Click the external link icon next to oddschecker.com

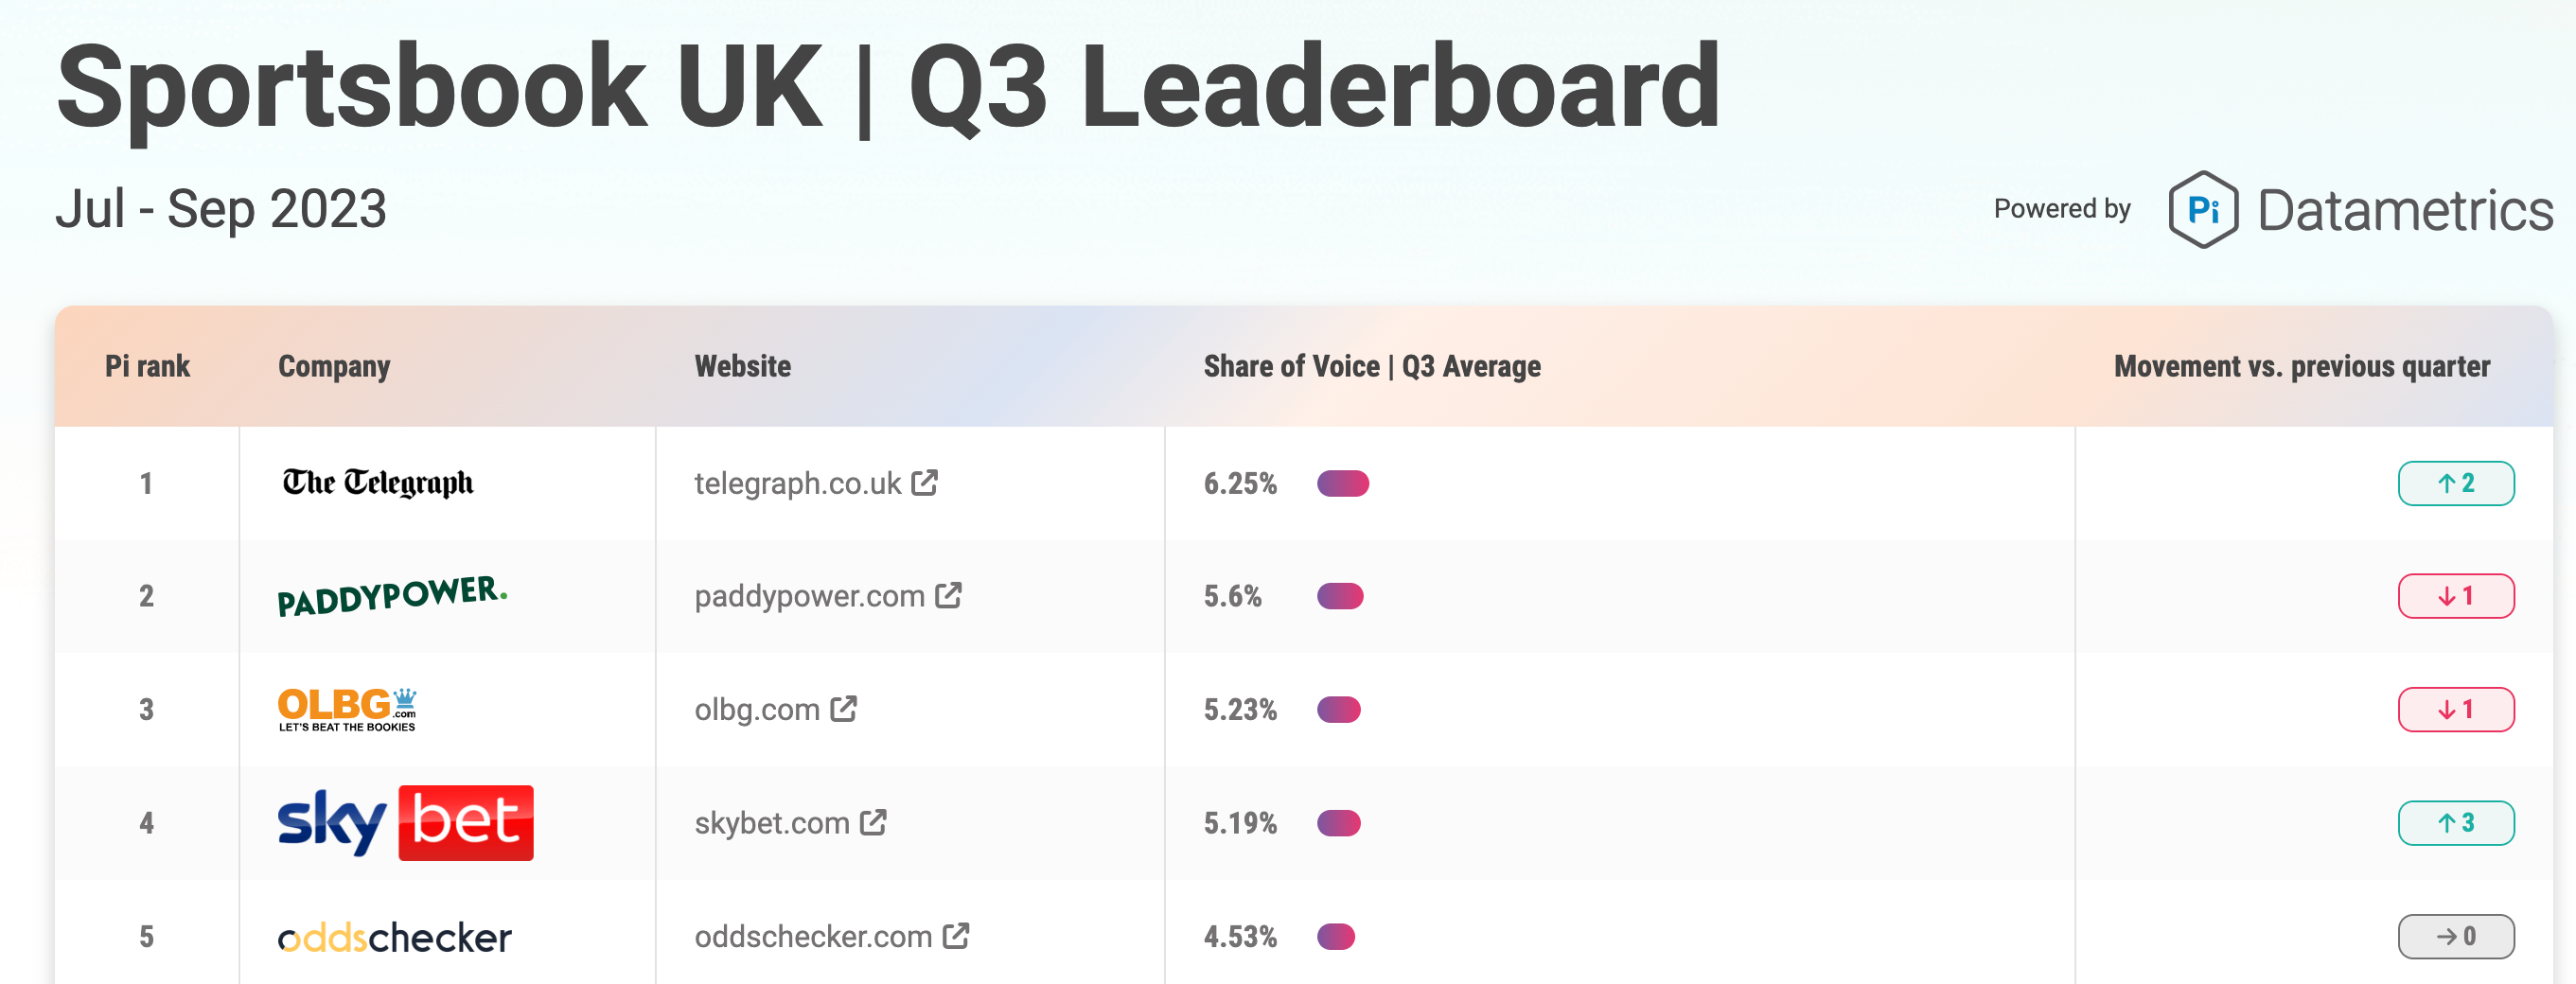pos(955,937)
